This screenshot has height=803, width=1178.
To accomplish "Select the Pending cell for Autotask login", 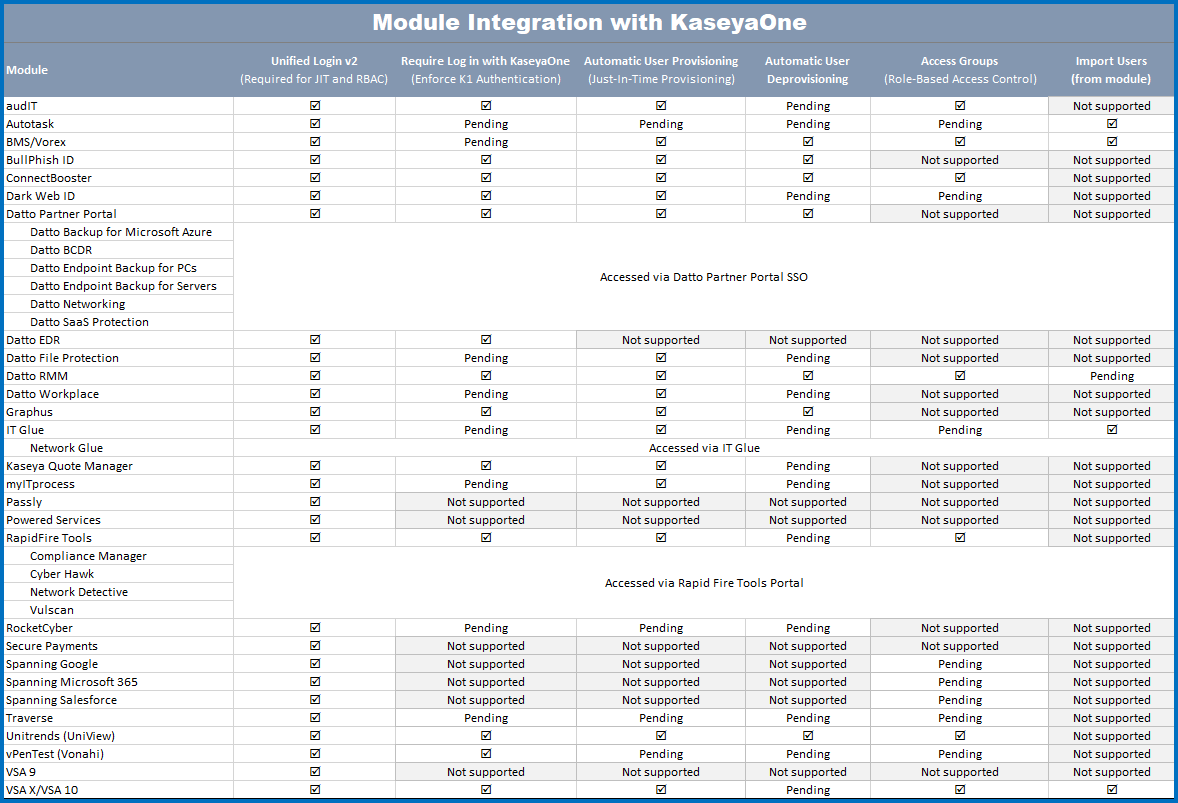I will click(x=485, y=124).
